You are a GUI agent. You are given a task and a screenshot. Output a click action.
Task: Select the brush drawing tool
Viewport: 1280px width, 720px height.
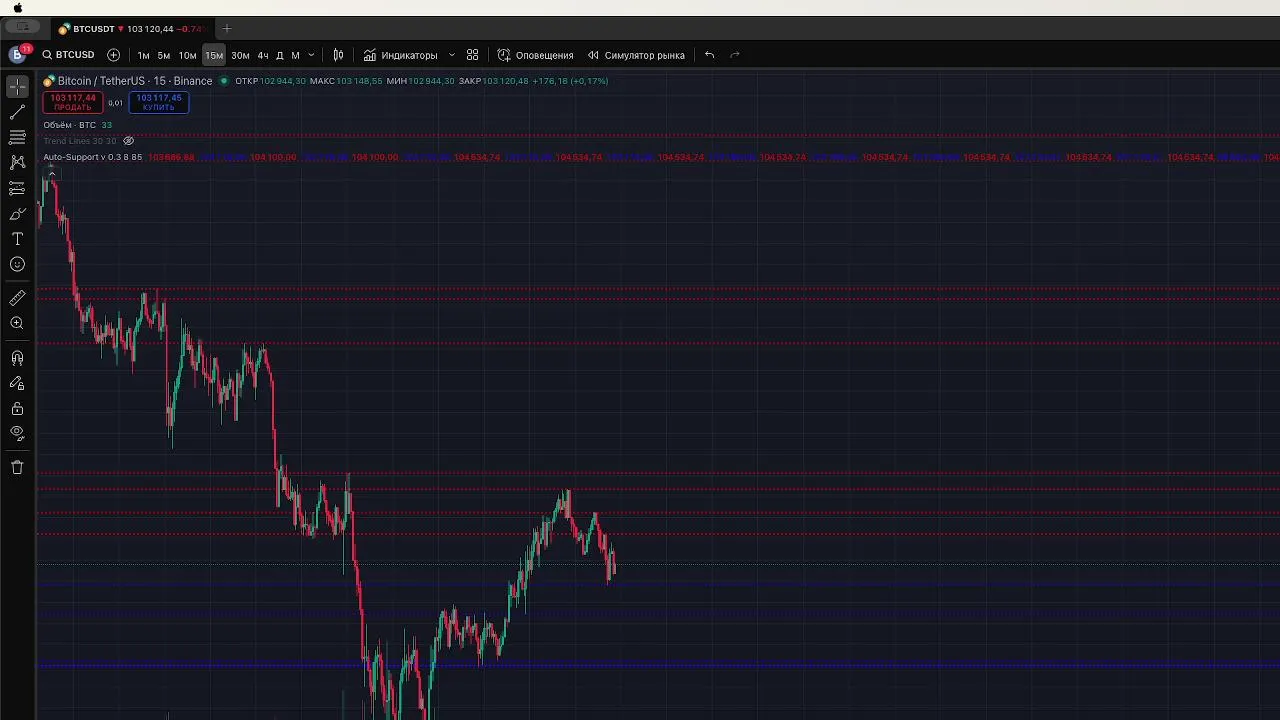(17, 214)
